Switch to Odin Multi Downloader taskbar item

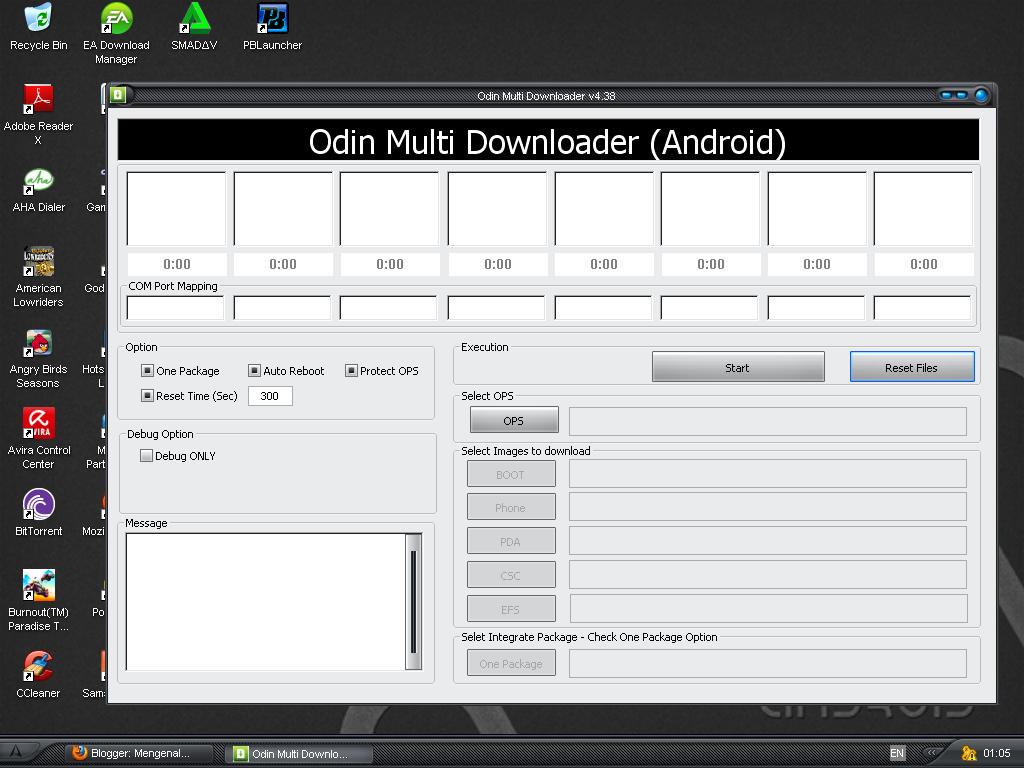pyautogui.click(x=299, y=754)
